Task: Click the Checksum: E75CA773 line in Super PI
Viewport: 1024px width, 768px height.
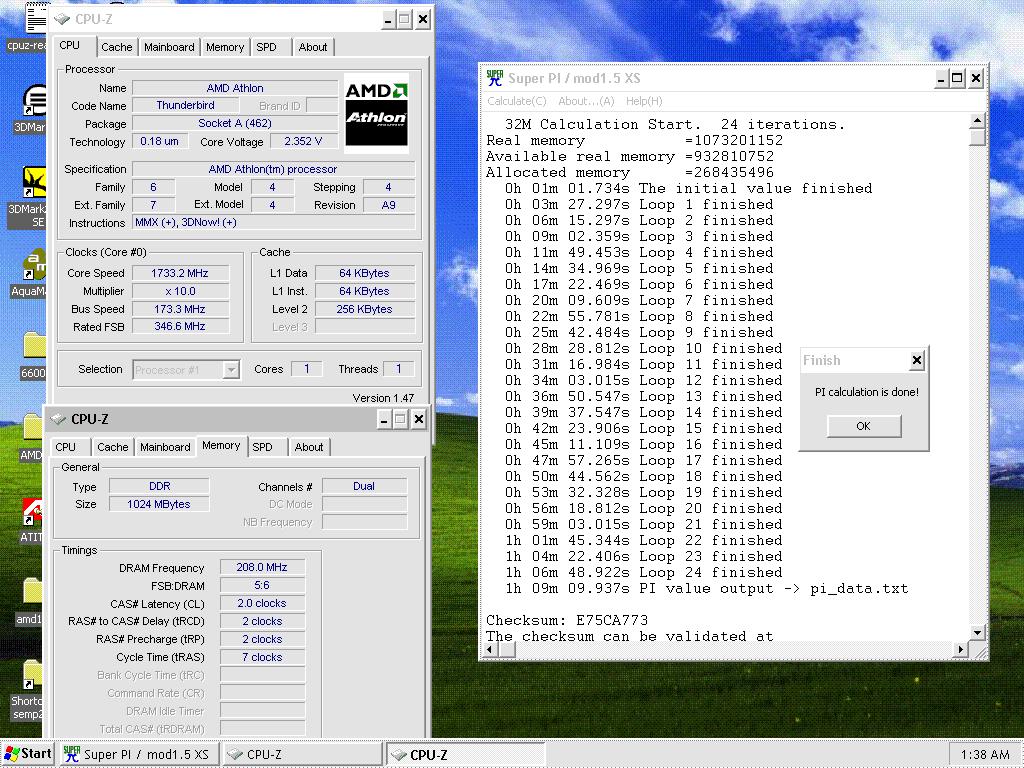Action: pyautogui.click(x=567, y=620)
